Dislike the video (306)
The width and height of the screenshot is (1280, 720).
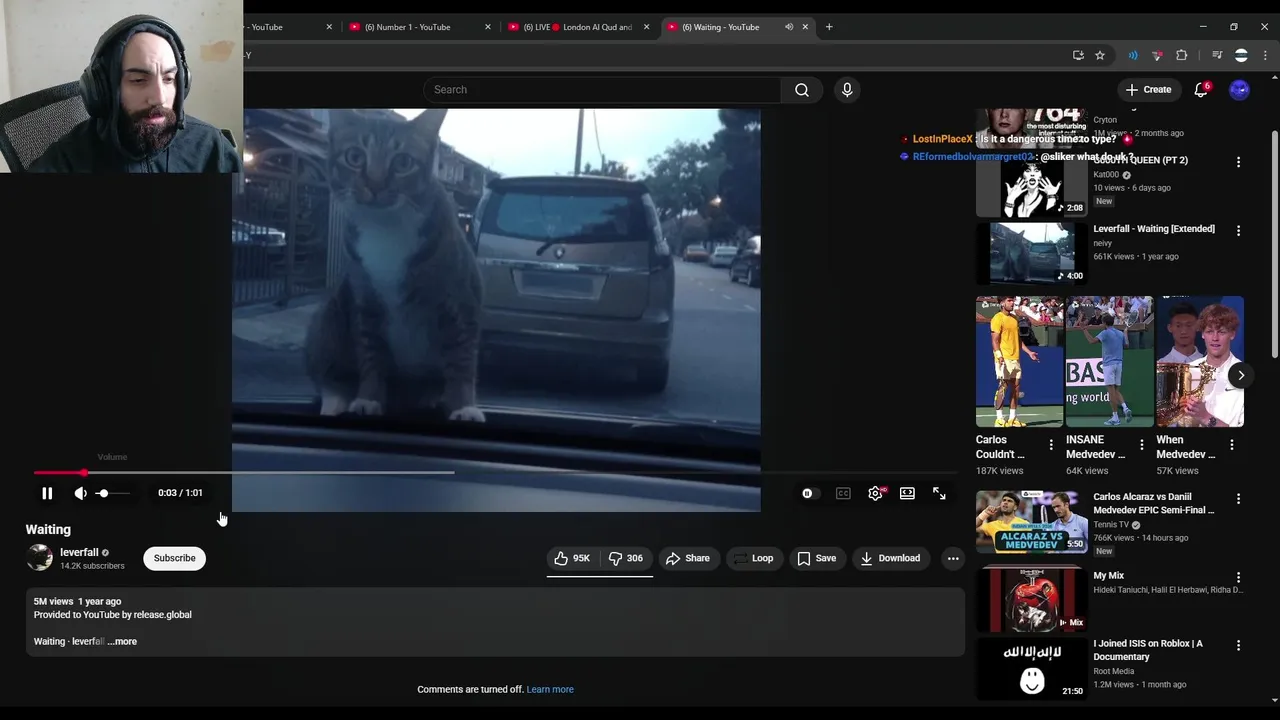(x=626, y=558)
